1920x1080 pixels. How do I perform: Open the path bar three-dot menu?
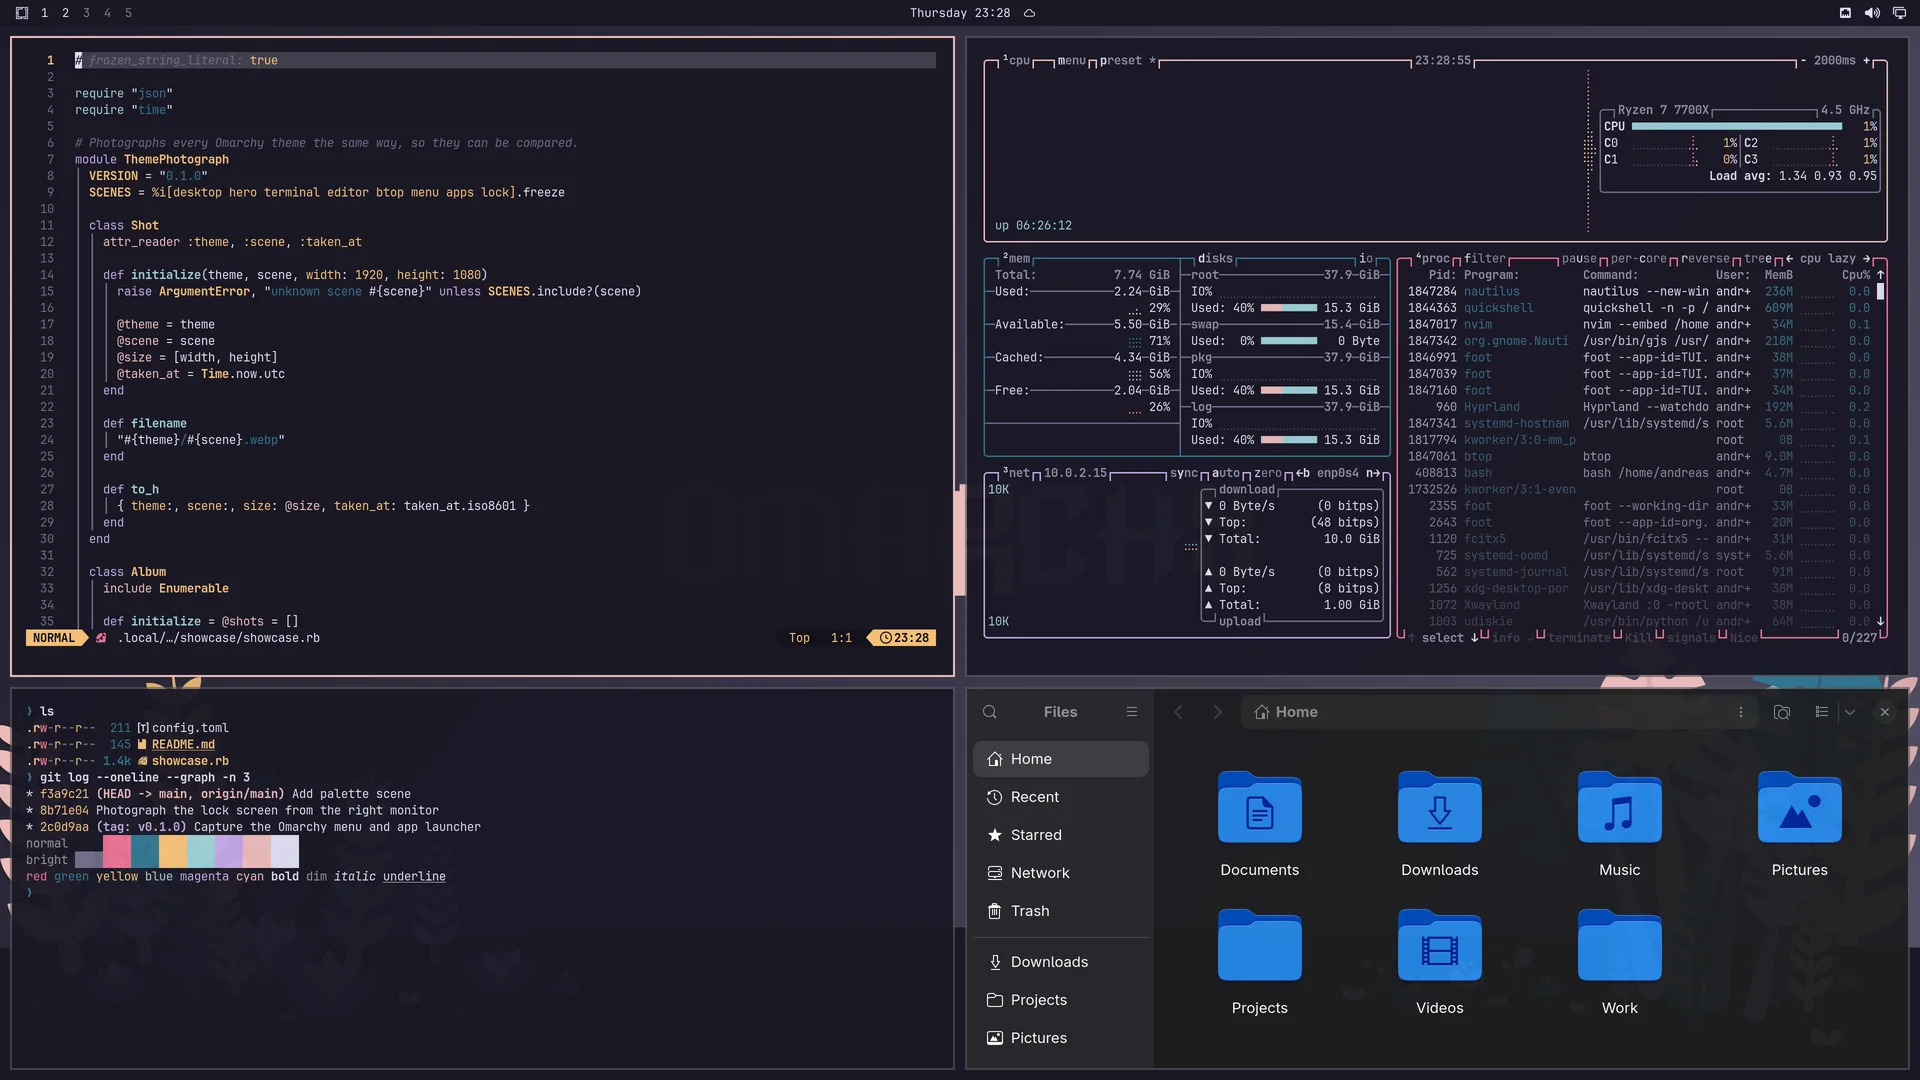pos(1740,712)
